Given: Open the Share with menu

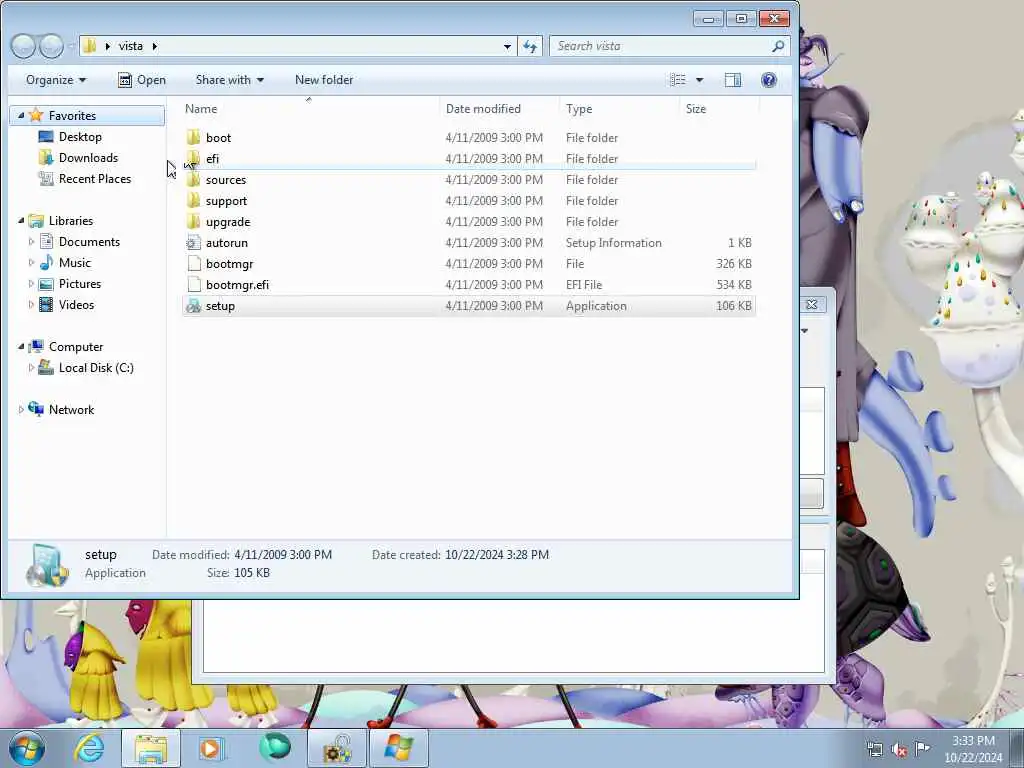Looking at the screenshot, I should pyautogui.click(x=229, y=80).
